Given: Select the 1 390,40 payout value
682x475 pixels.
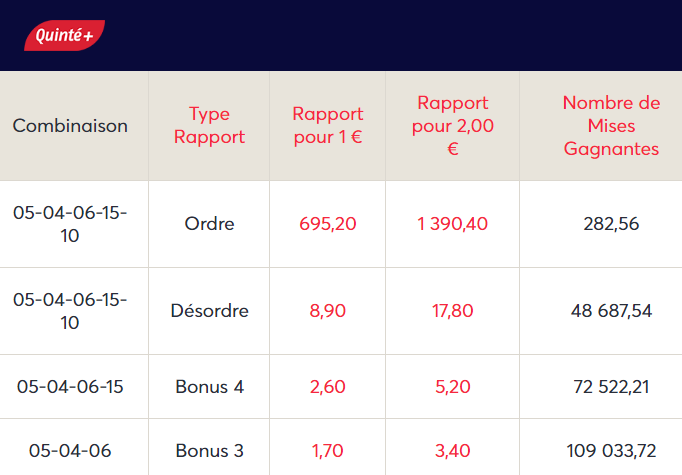Looking at the screenshot, I should 453,224.
